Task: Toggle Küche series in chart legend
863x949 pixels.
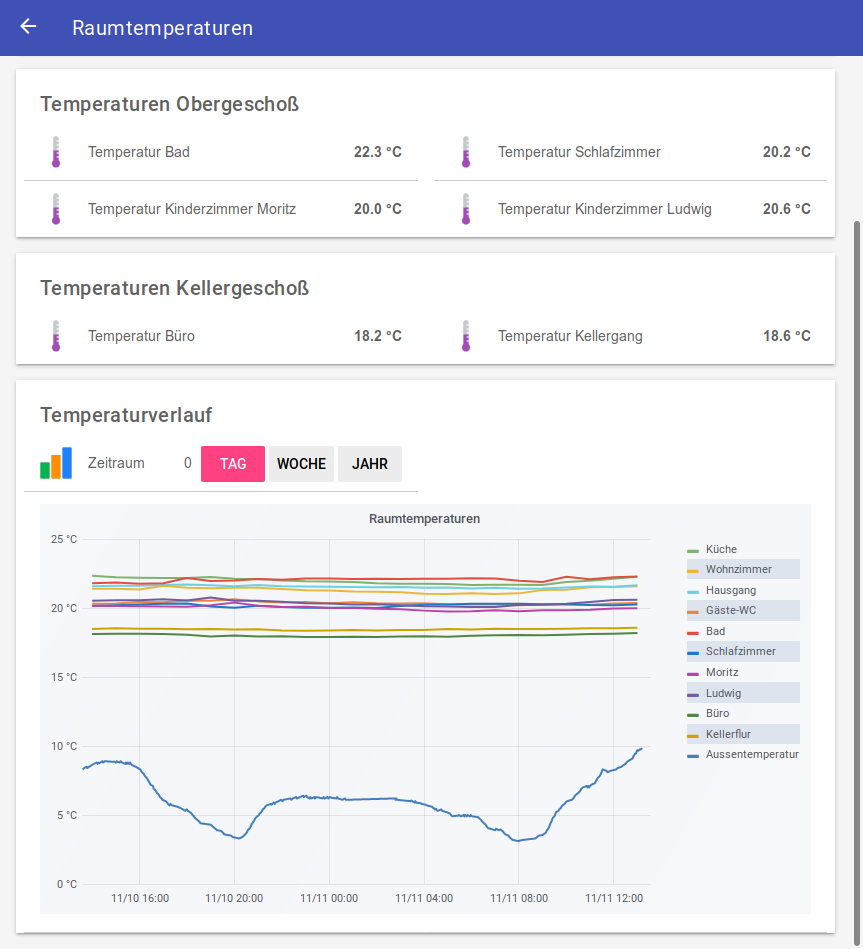Action: (720, 549)
